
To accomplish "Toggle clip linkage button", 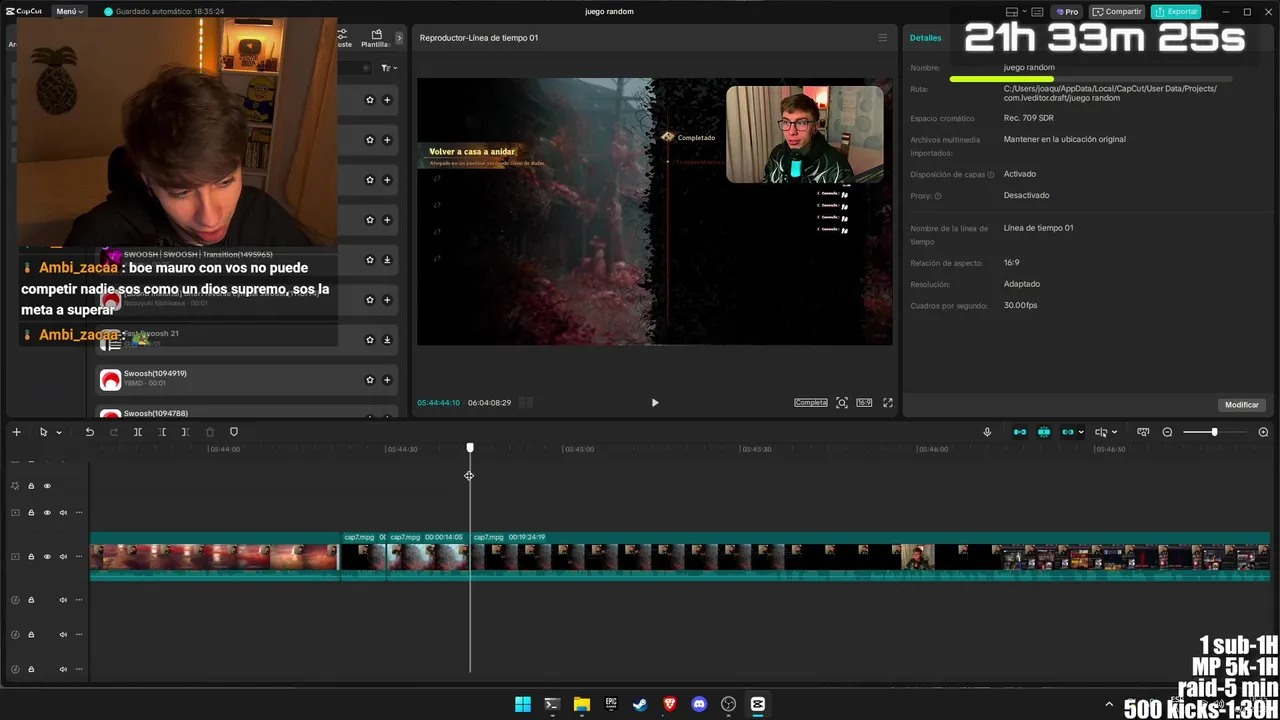I will pyautogui.click(x=1067, y=432).
